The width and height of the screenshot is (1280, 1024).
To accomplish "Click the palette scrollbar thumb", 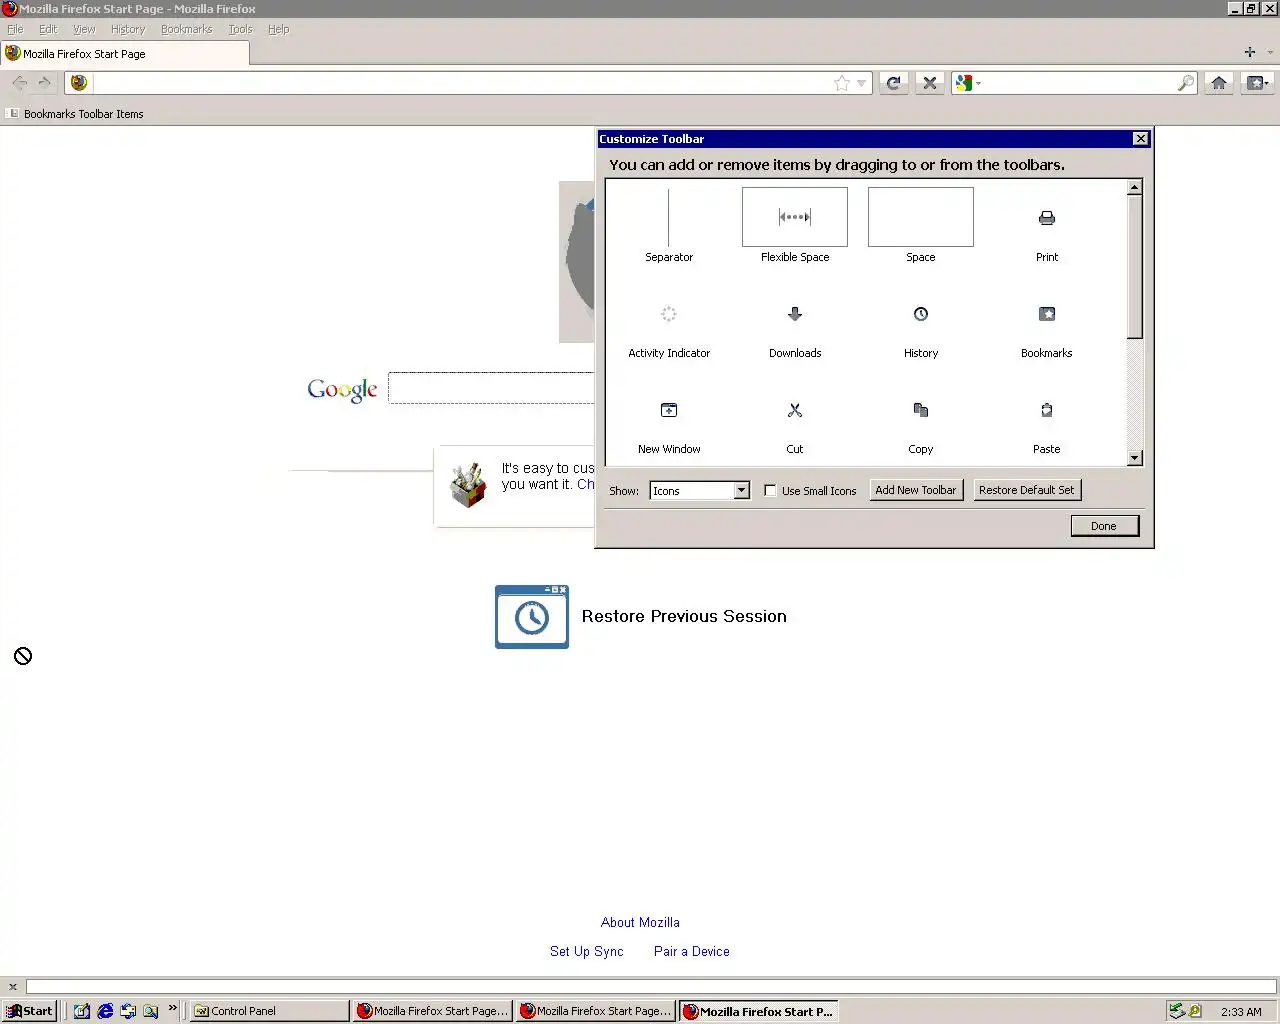I will tap(1134, 267).
